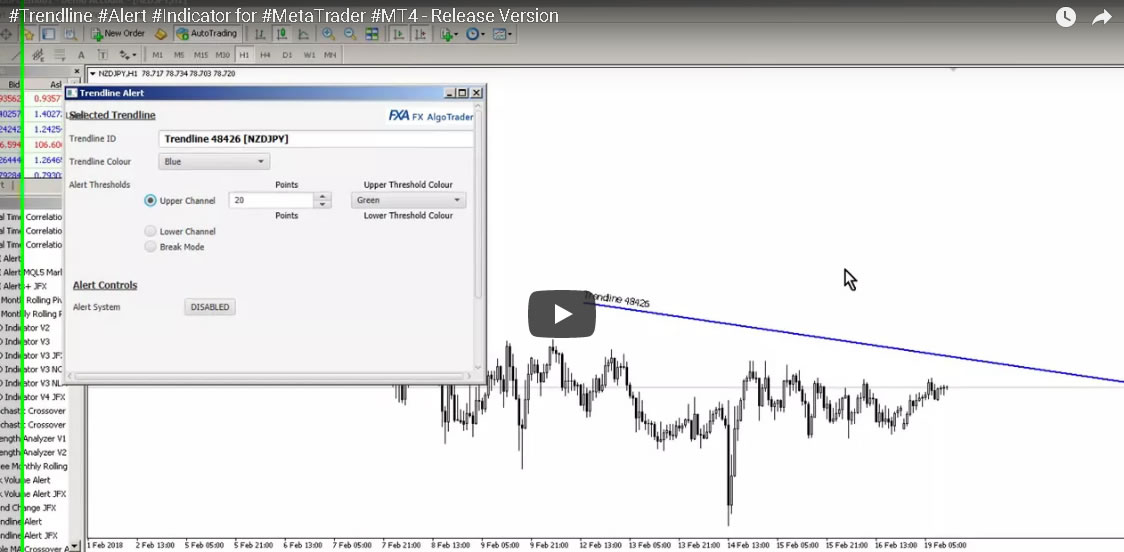Select Indicator V4 JFX in Navigator
The width and height of the screenshot is (1124, 552).
point(33,397)
